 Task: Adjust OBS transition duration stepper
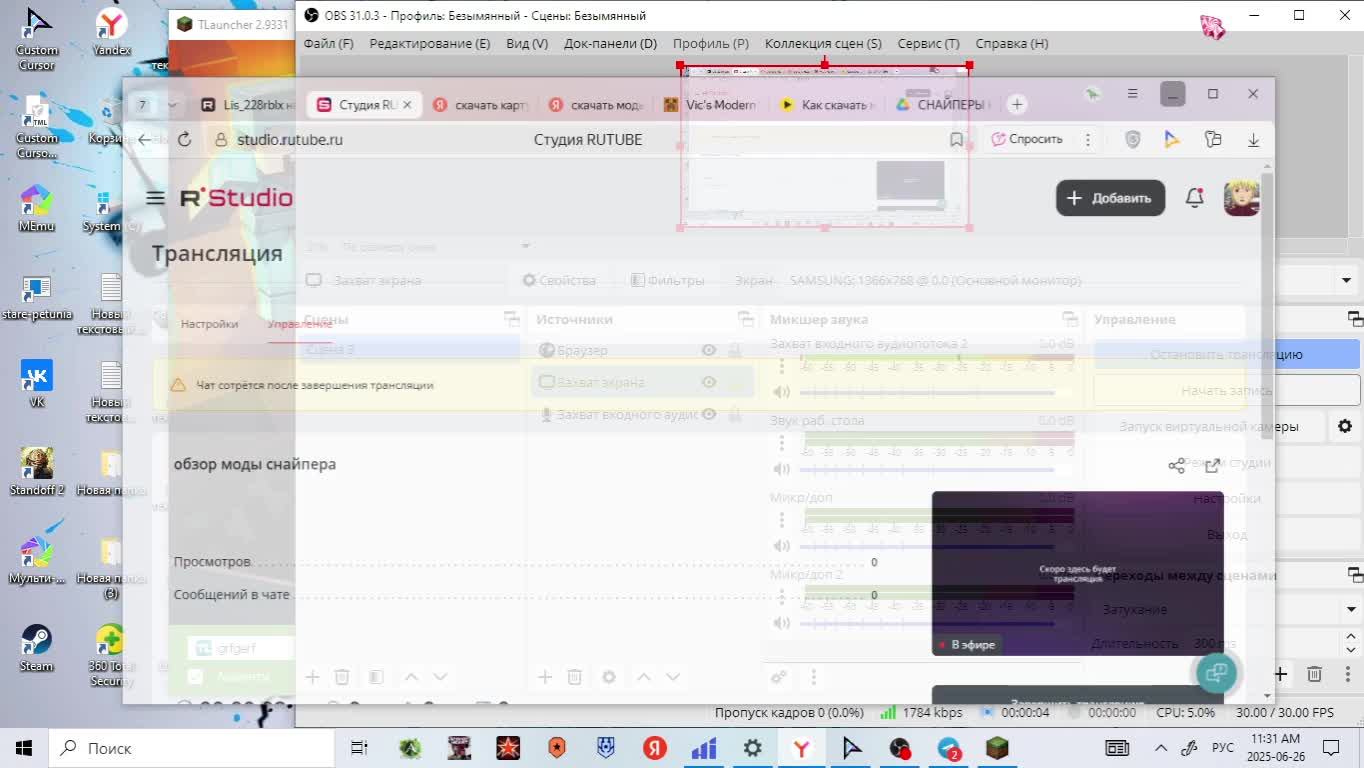click(x=1351, y=643)
